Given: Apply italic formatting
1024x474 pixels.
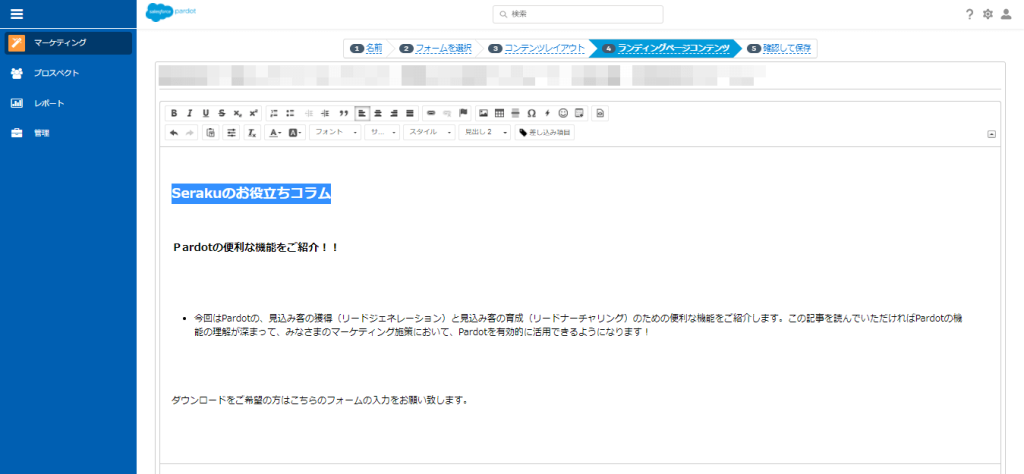Looking at the screenshot, I should 189,113.
